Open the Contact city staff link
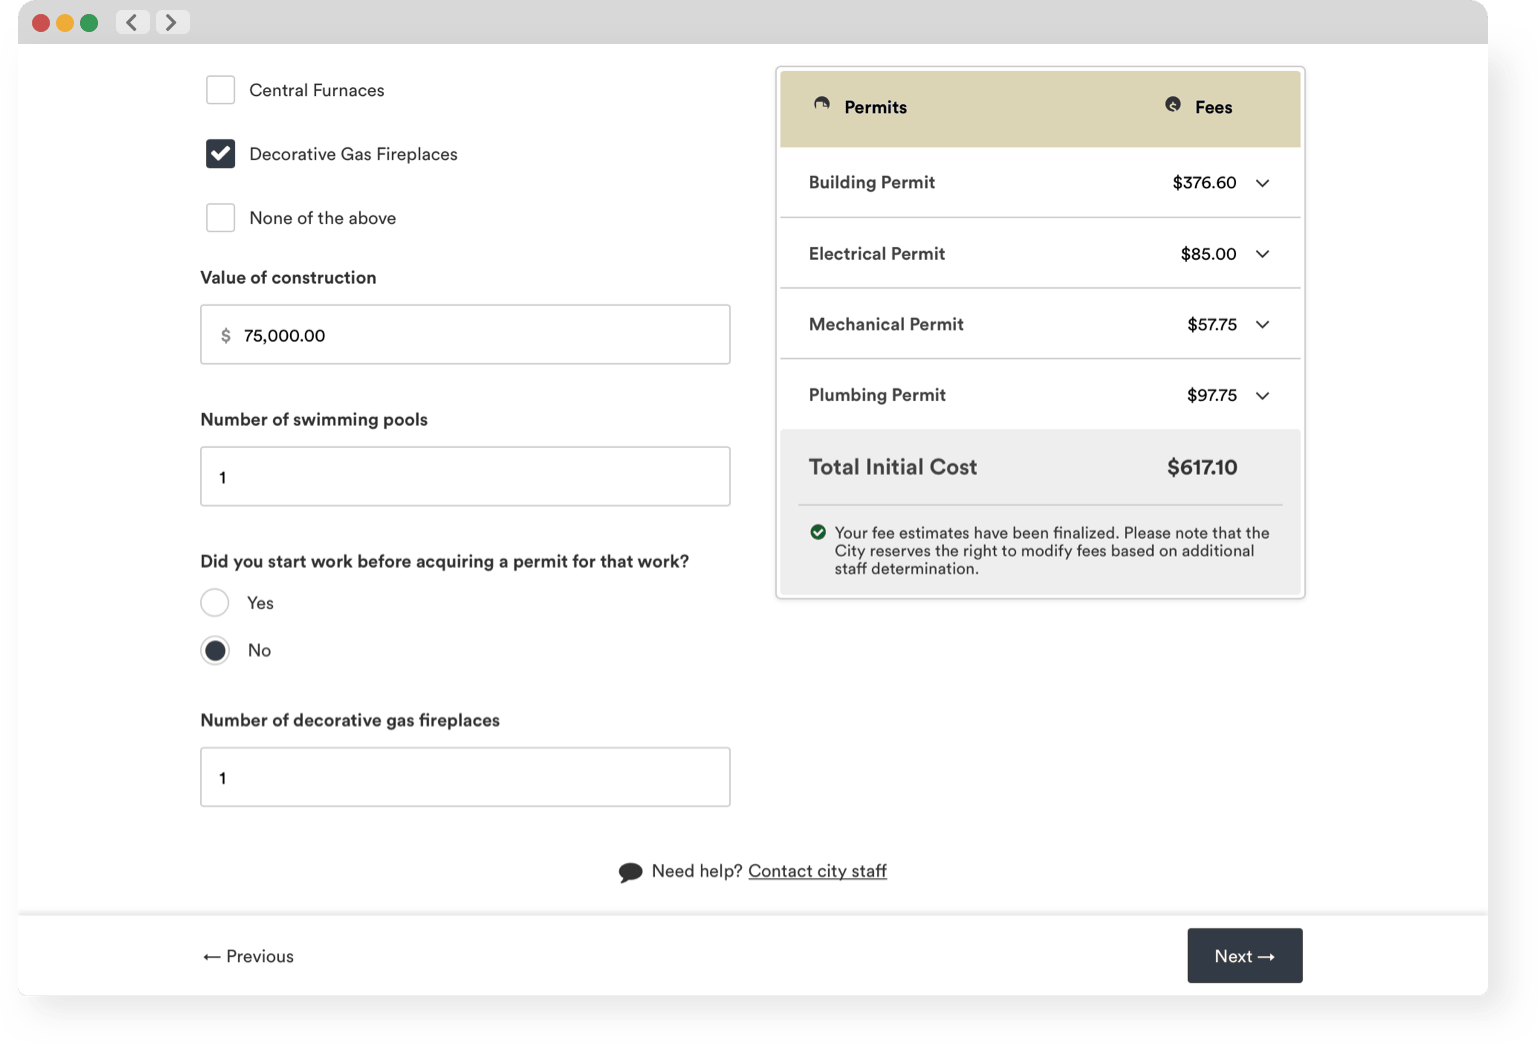The image size is (1538, 1044). [x=817, y=871]
